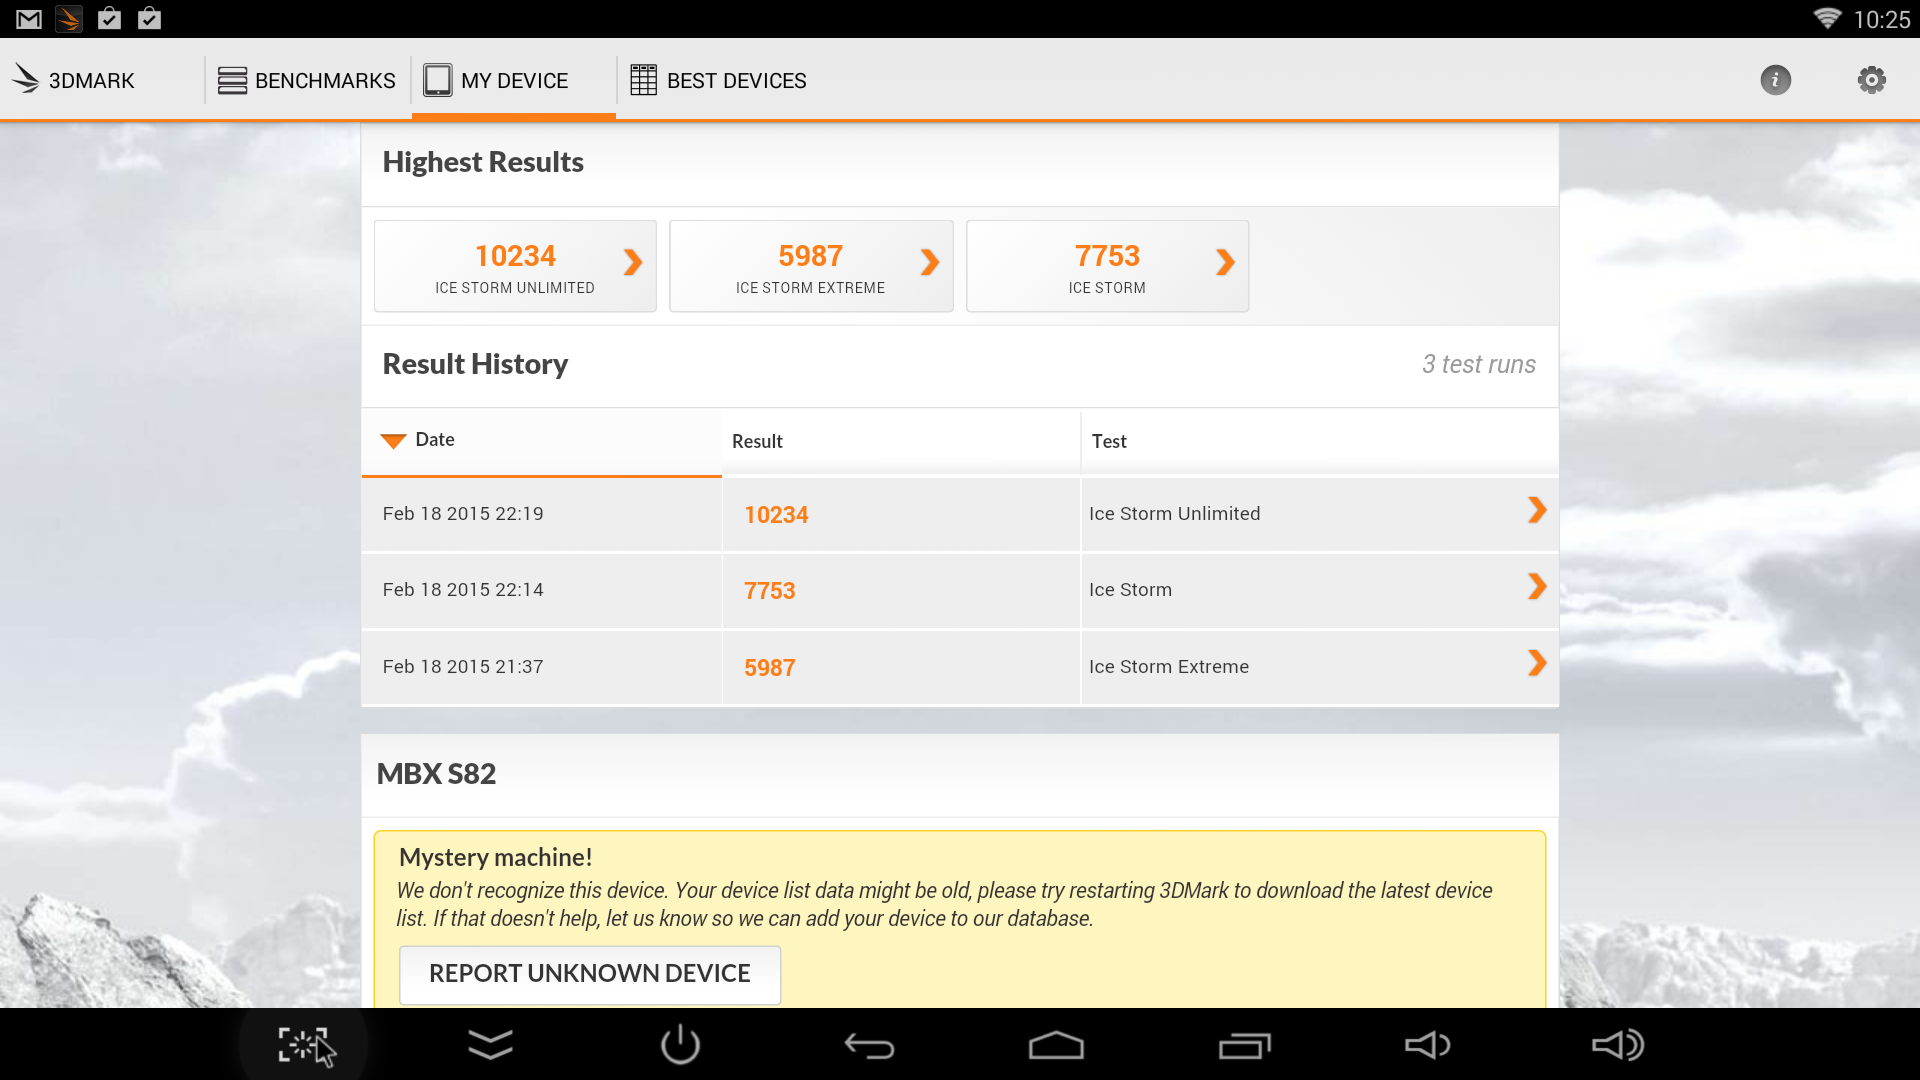
Task: Open the Ice Storm Unlimited 10234 highest result card
Action: (x=515, y=266)
